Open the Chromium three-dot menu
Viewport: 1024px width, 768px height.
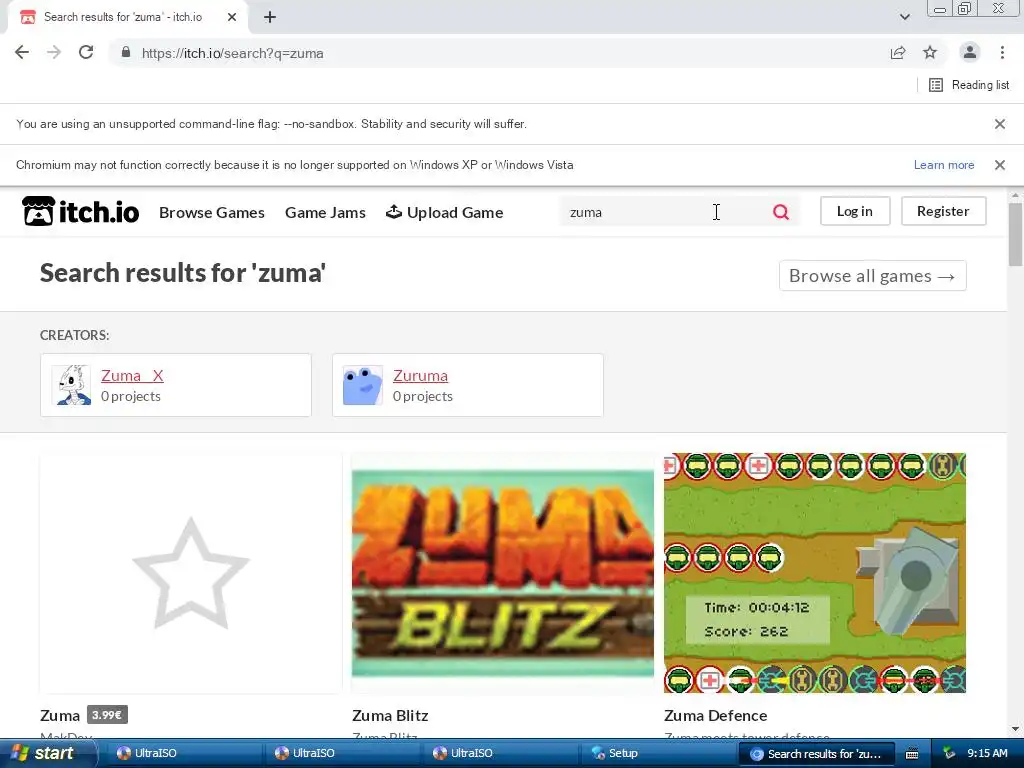(x=1002, y=52)
